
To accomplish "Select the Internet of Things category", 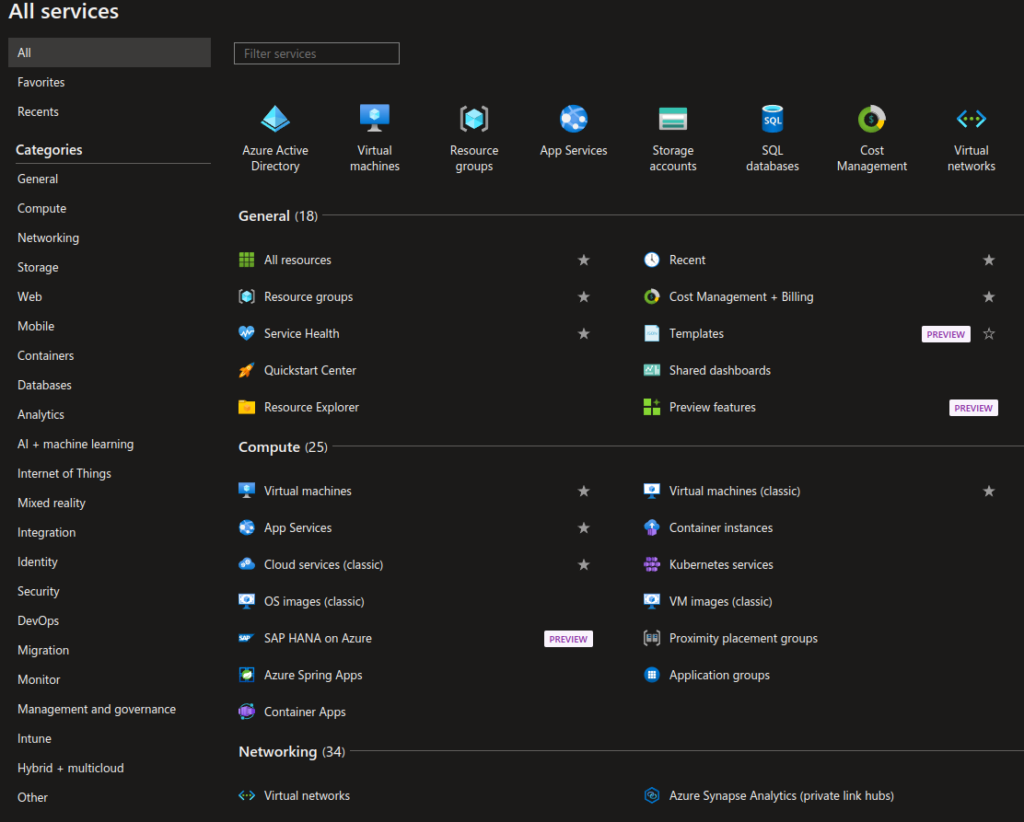I will click(64, 473).
